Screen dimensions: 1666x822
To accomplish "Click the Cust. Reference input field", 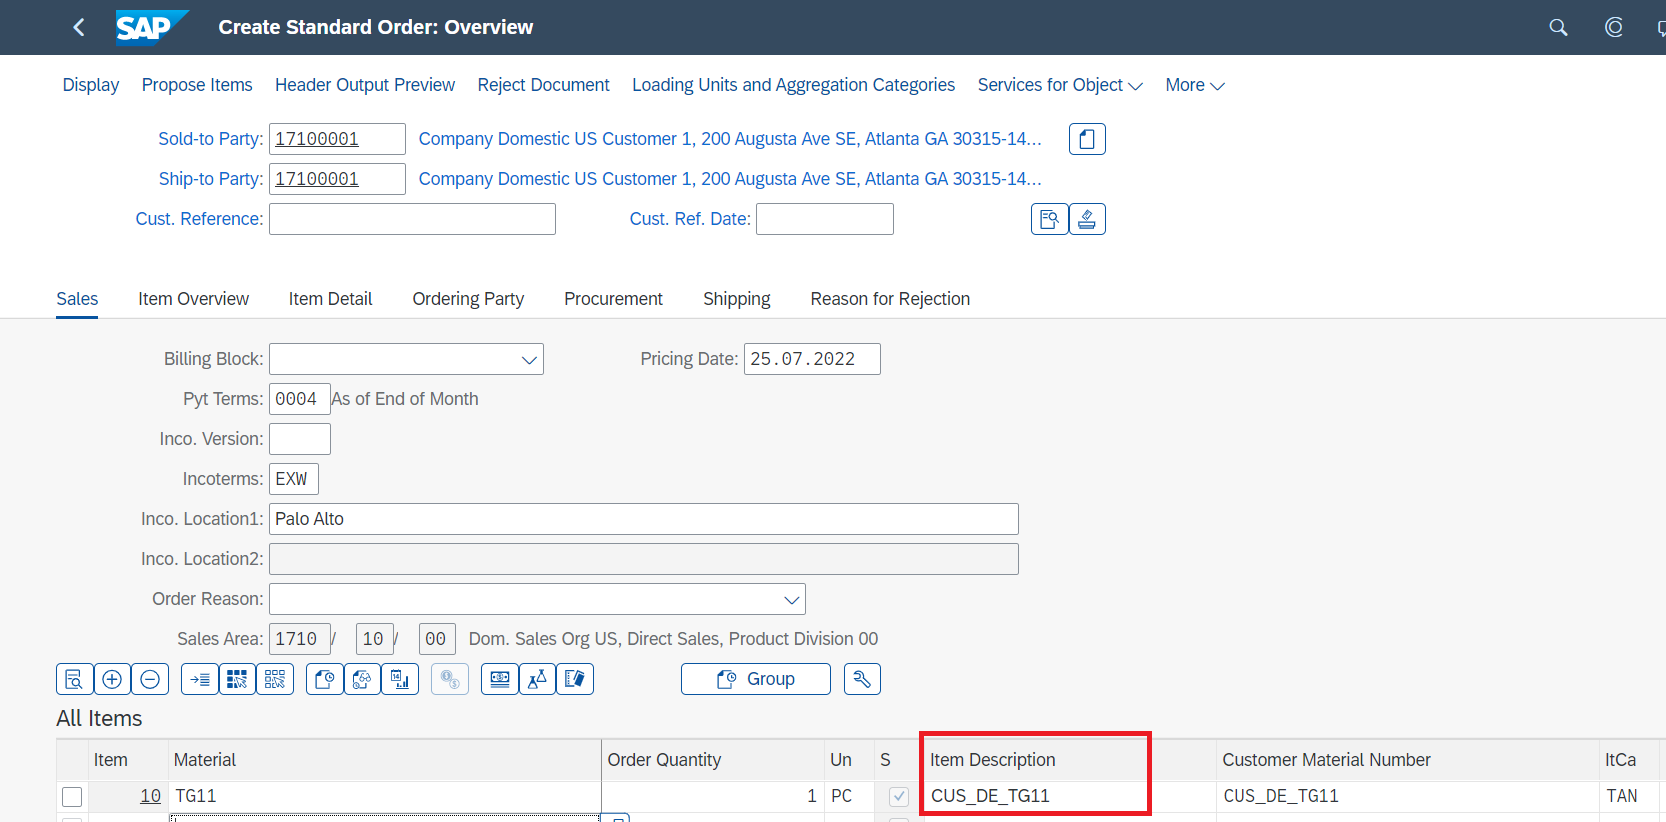I will coord(412,219).
